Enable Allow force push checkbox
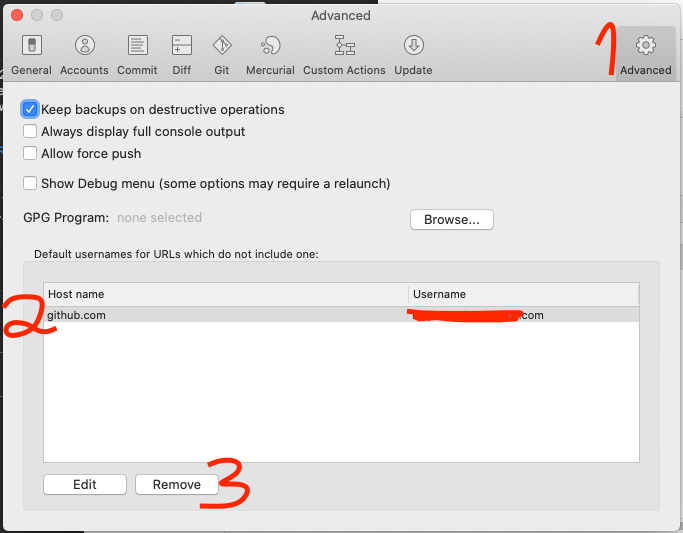Viewport: 683px width, 533px height. 30,153
